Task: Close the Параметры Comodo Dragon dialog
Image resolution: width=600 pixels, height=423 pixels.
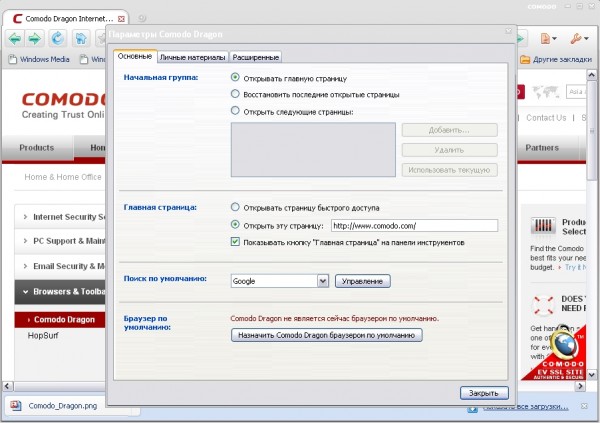Action: coord(509,31)
